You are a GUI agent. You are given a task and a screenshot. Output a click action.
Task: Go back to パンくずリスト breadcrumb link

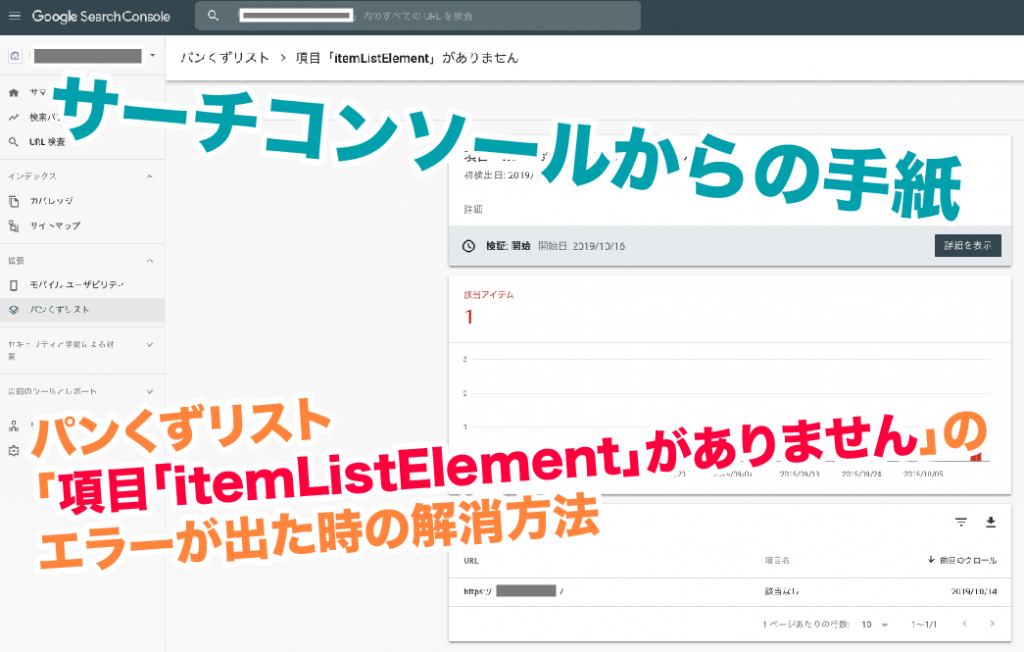225,58
